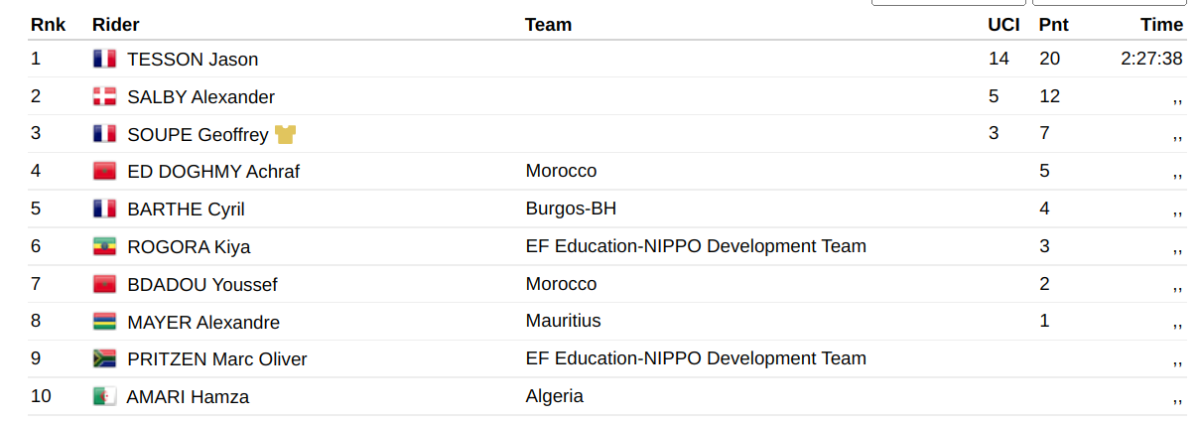
Task: Click the Danish flag beside SALBY Alexander
Action: point(104,97)
